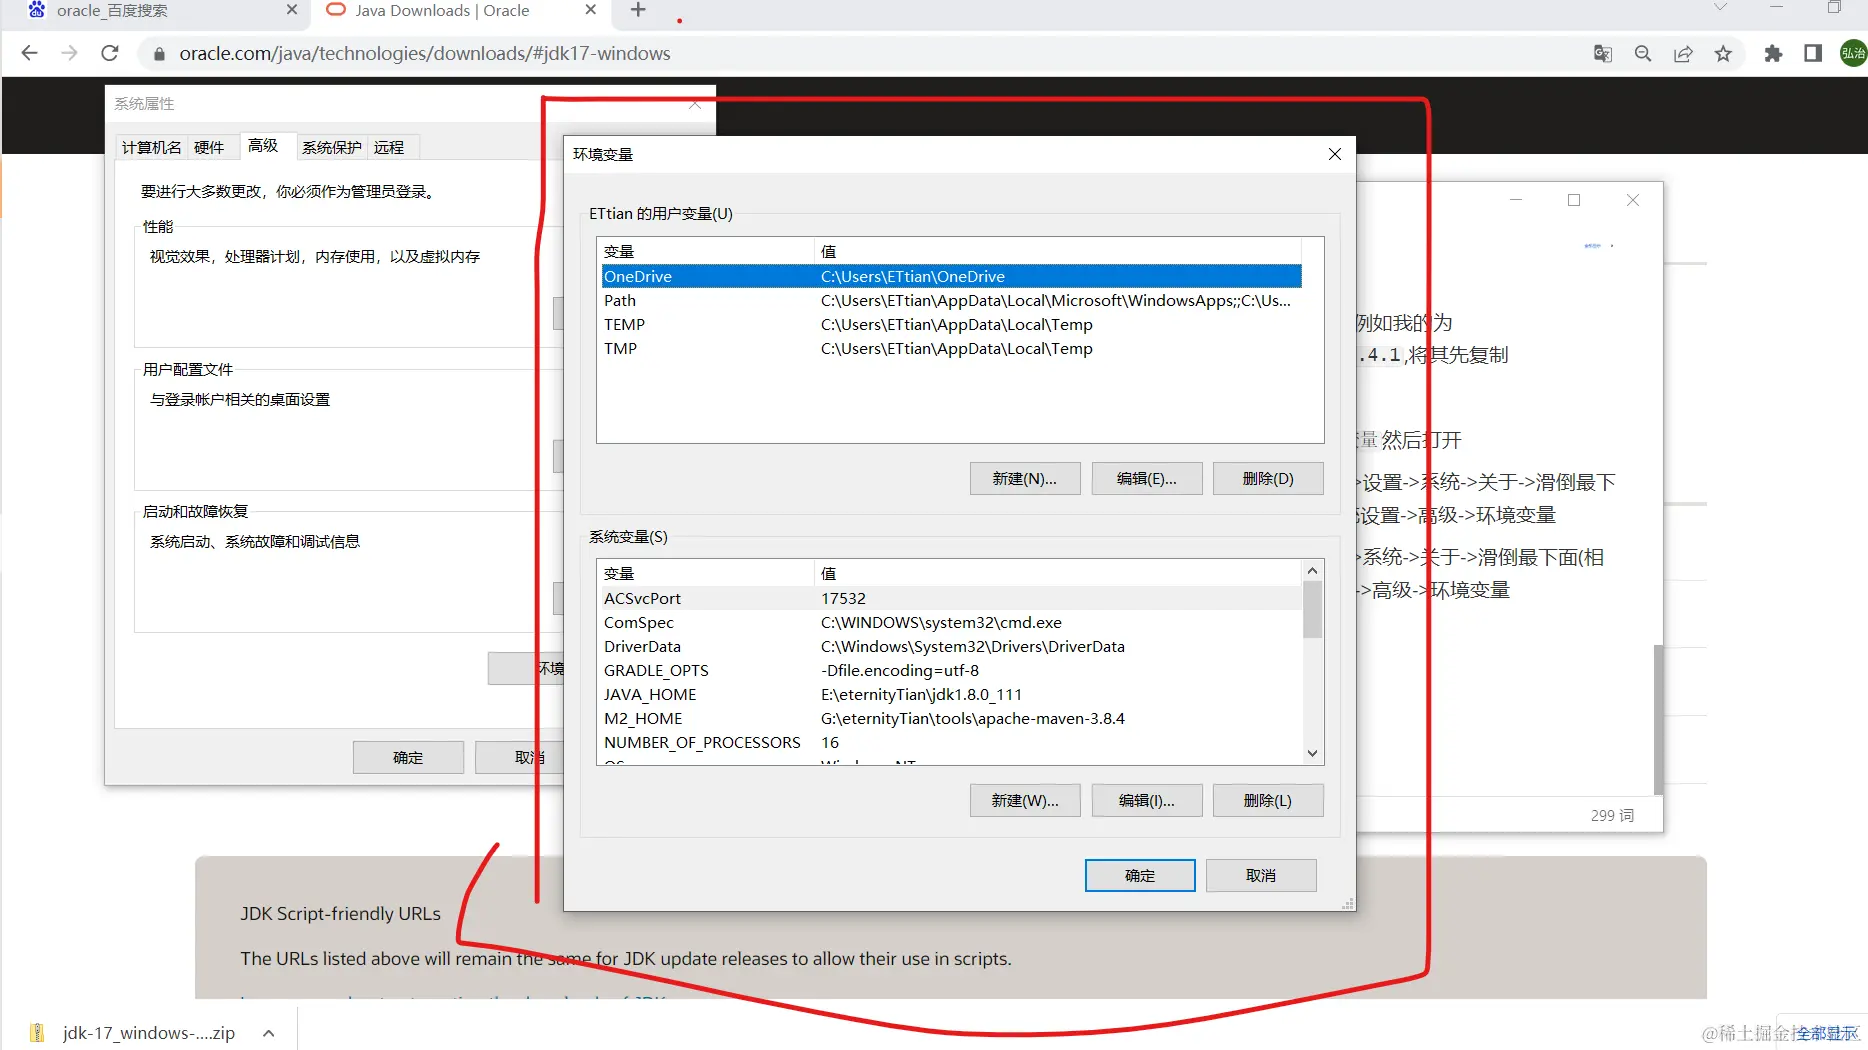Select the 计算机名 tab in 系统属性
The height and width of the screenshot is (1050, 1868).
pyautogui.click(x=151, y=148)
